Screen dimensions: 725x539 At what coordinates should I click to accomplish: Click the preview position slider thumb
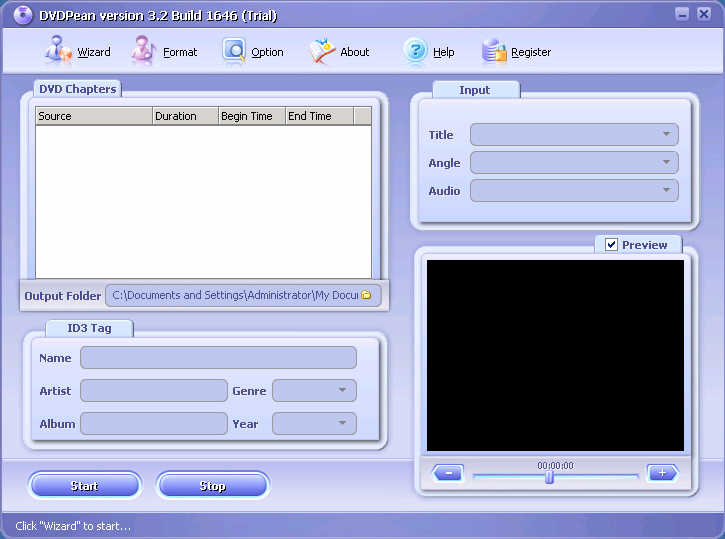click(549, 477)
